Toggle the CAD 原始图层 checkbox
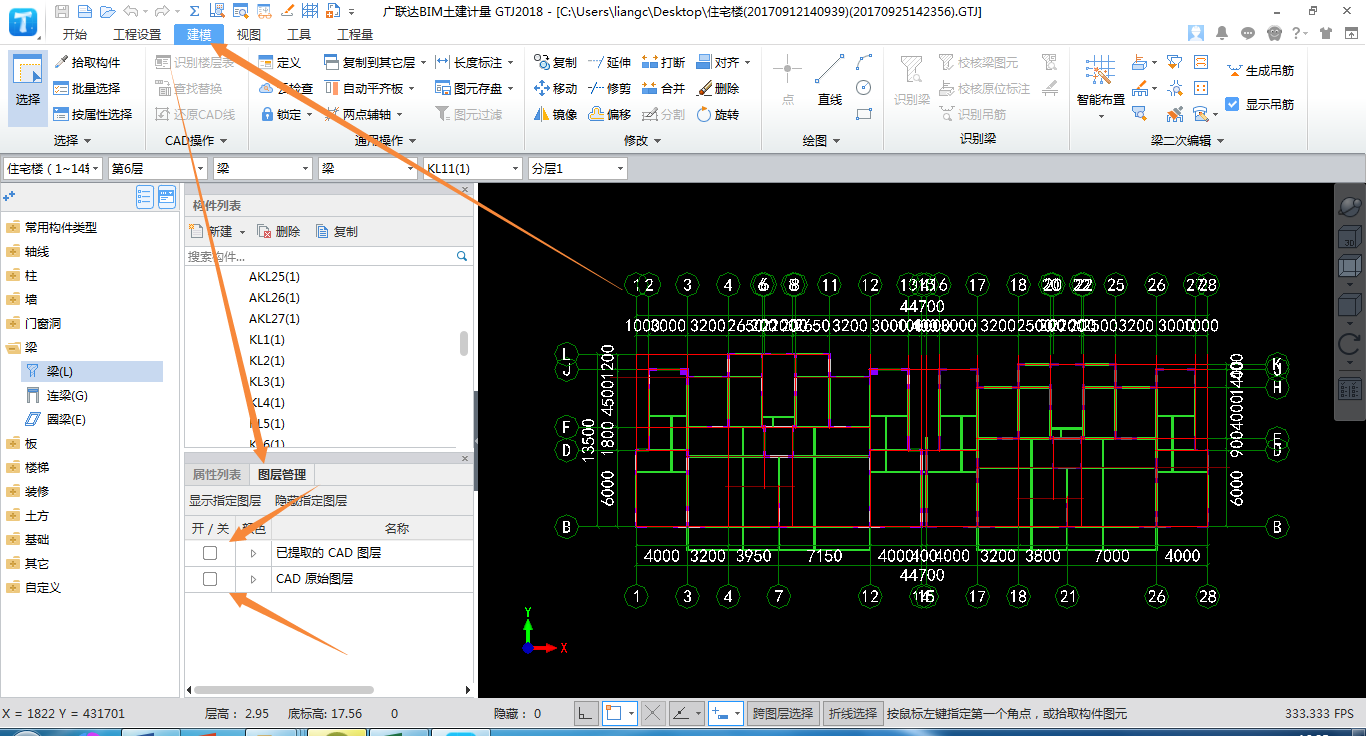 (210, 579)
